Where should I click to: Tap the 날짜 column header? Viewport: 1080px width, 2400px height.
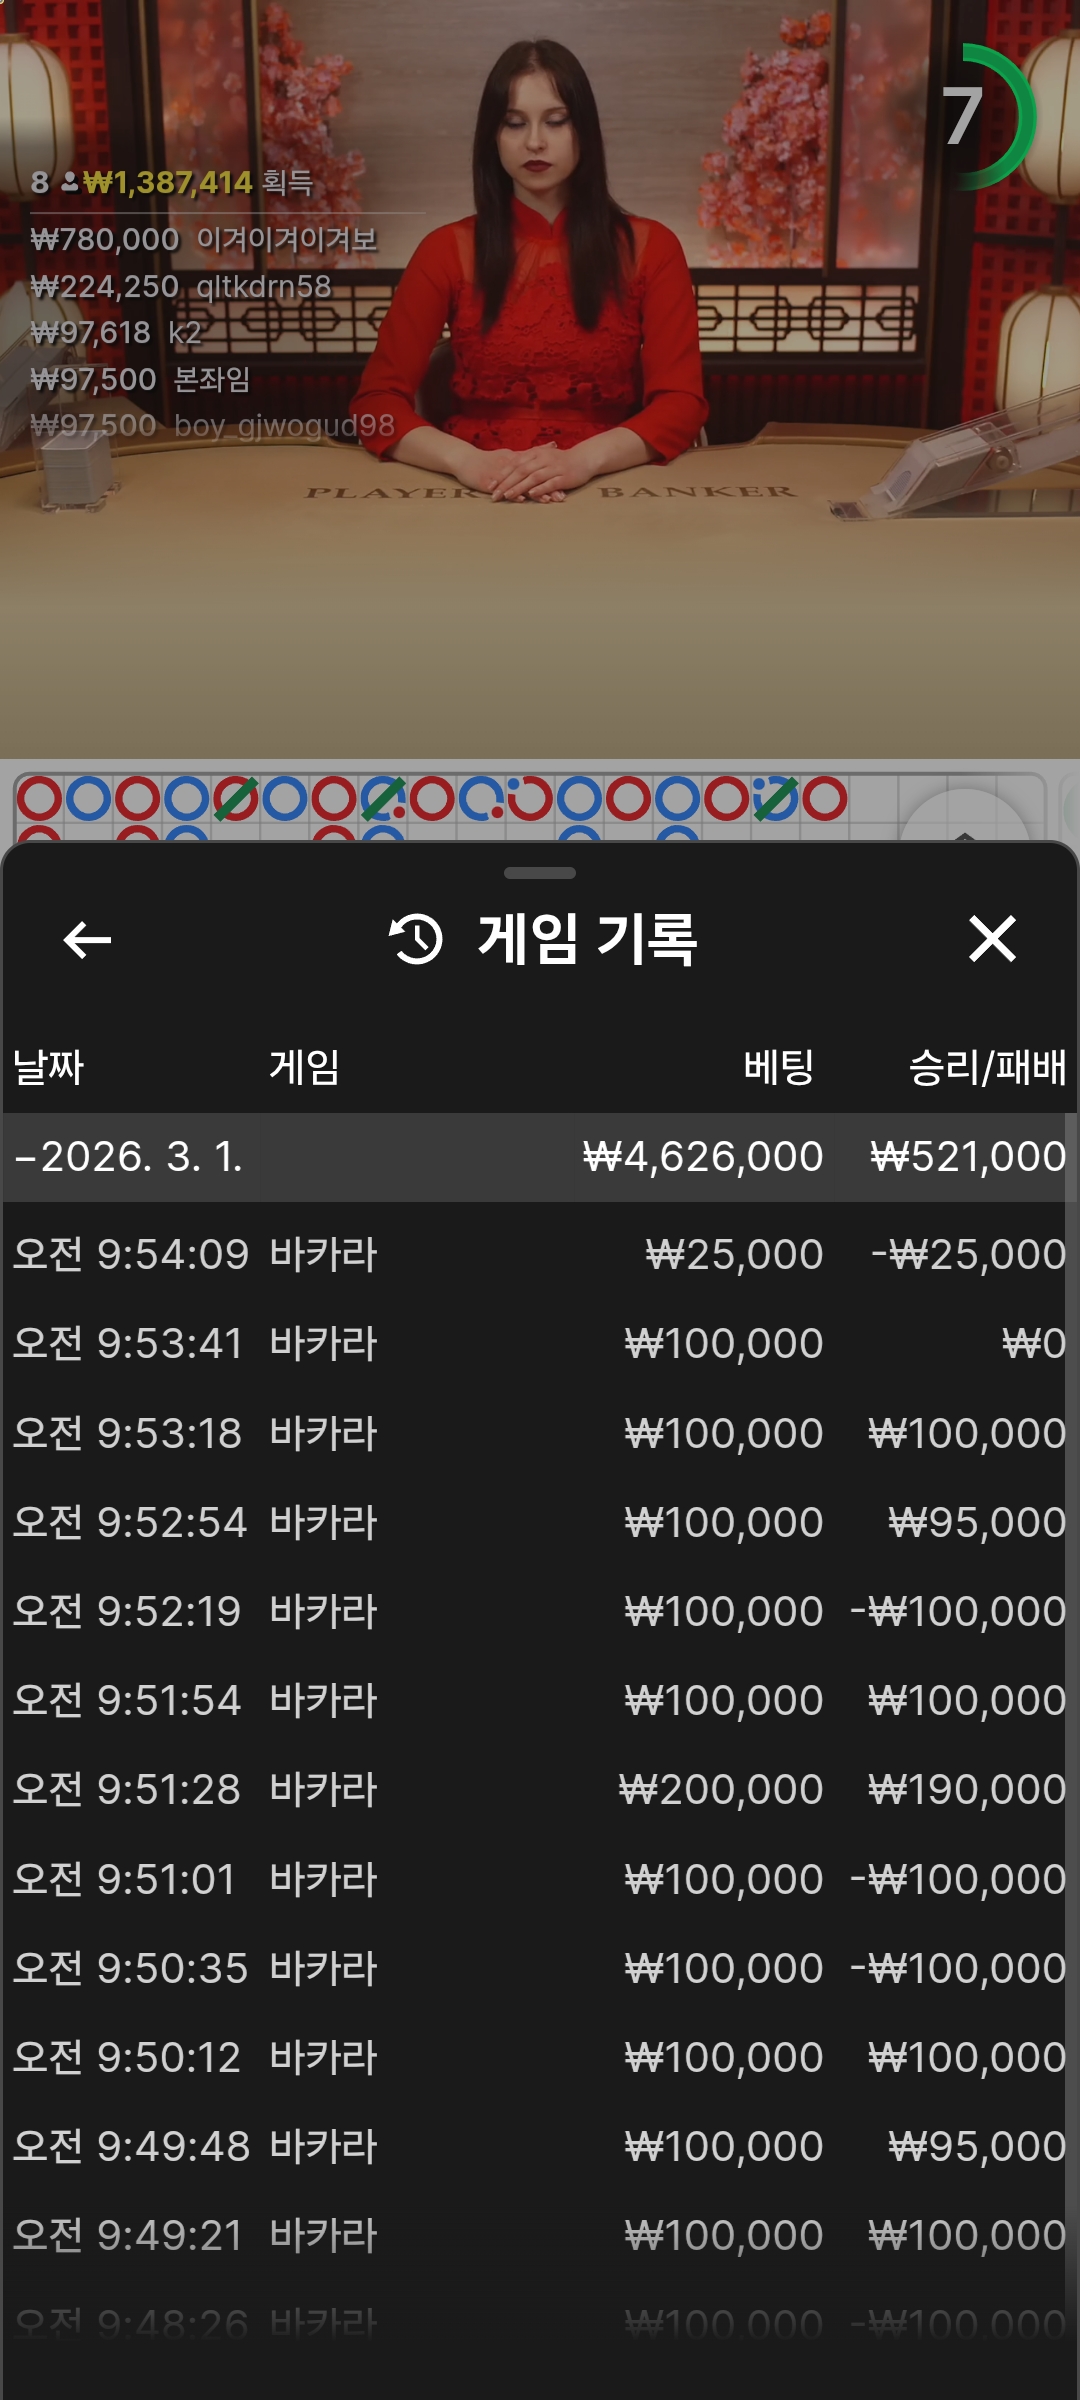[48, 1067]
